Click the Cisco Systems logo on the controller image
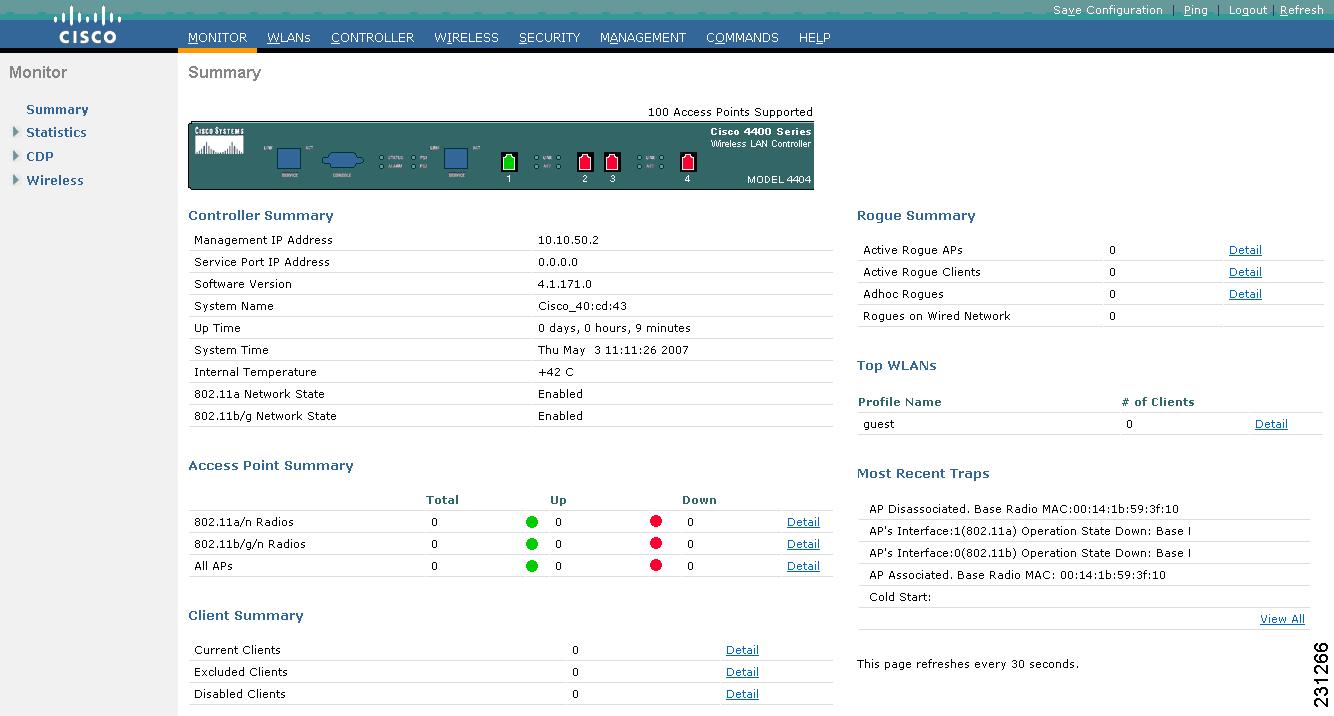This screenshot has height=716, width=1334. pos(219,141)
